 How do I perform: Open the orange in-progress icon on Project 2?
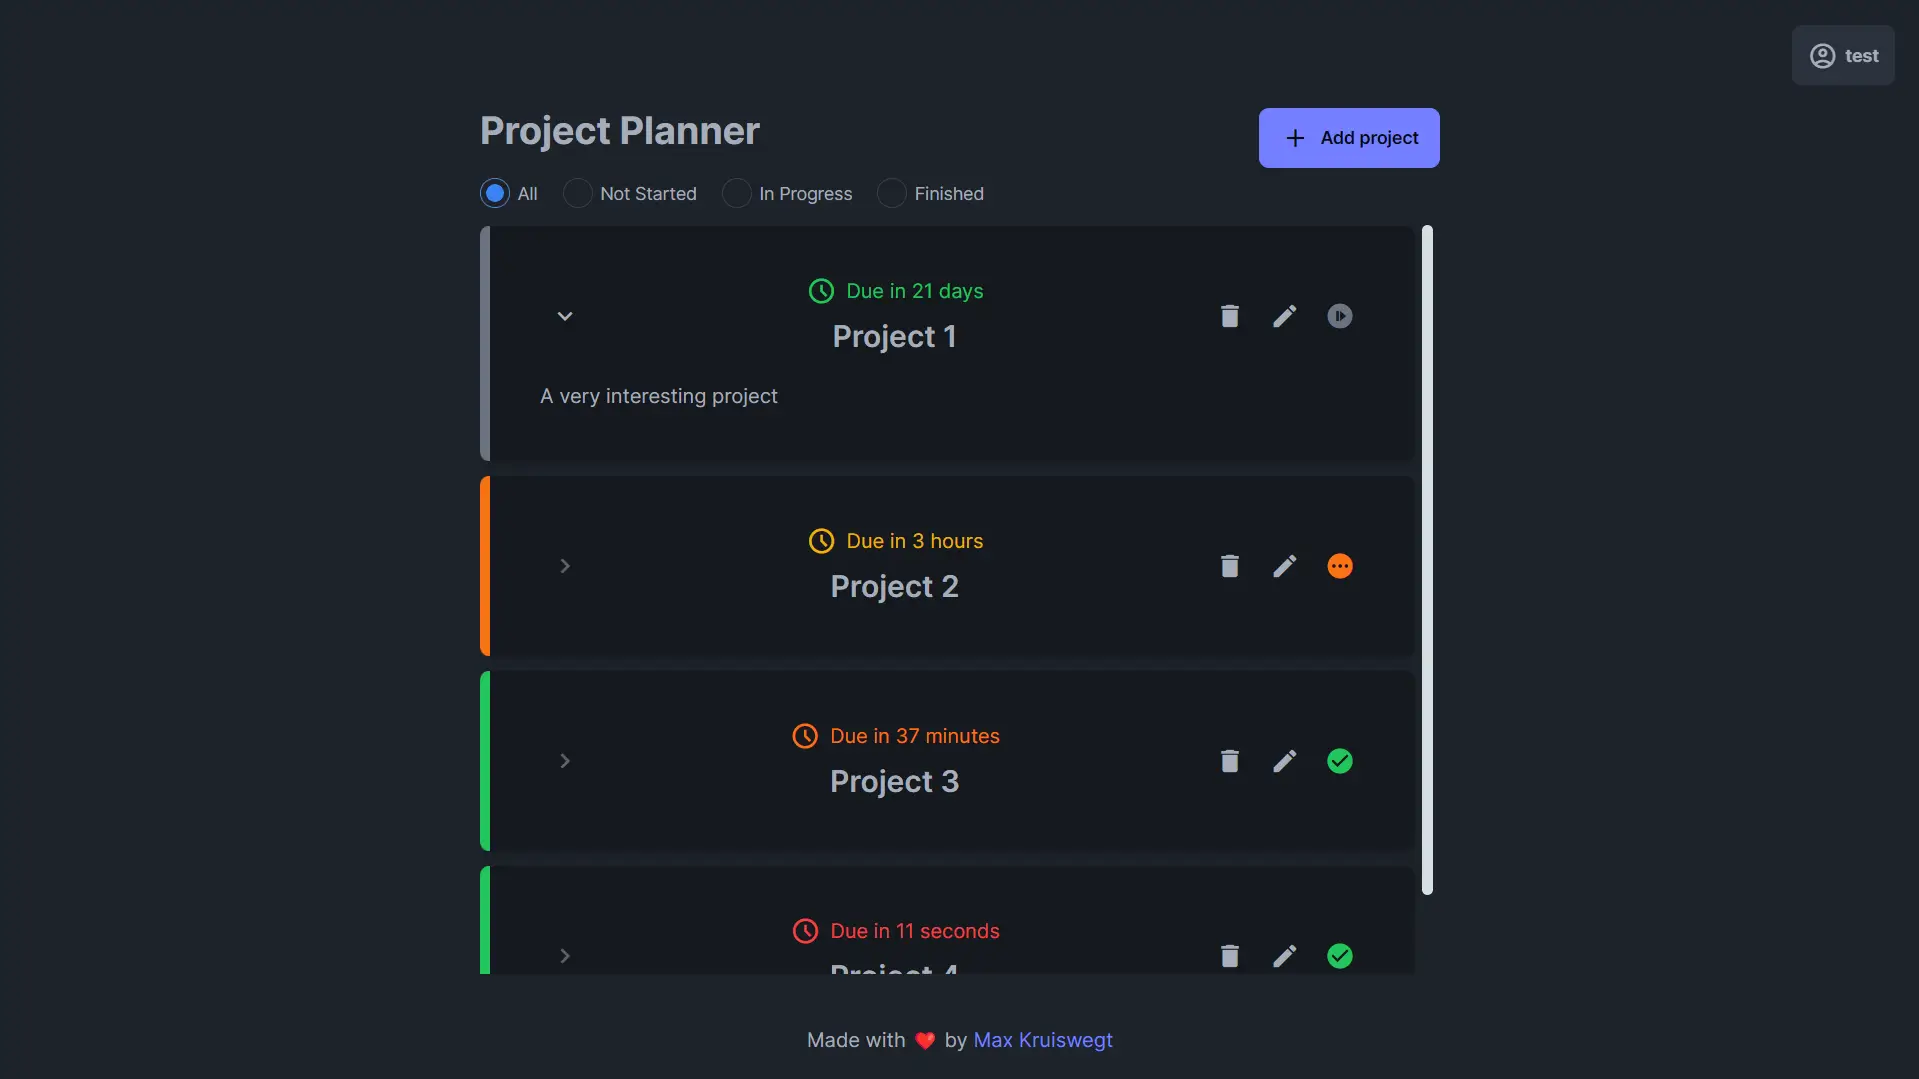[x=1340, y=565]
